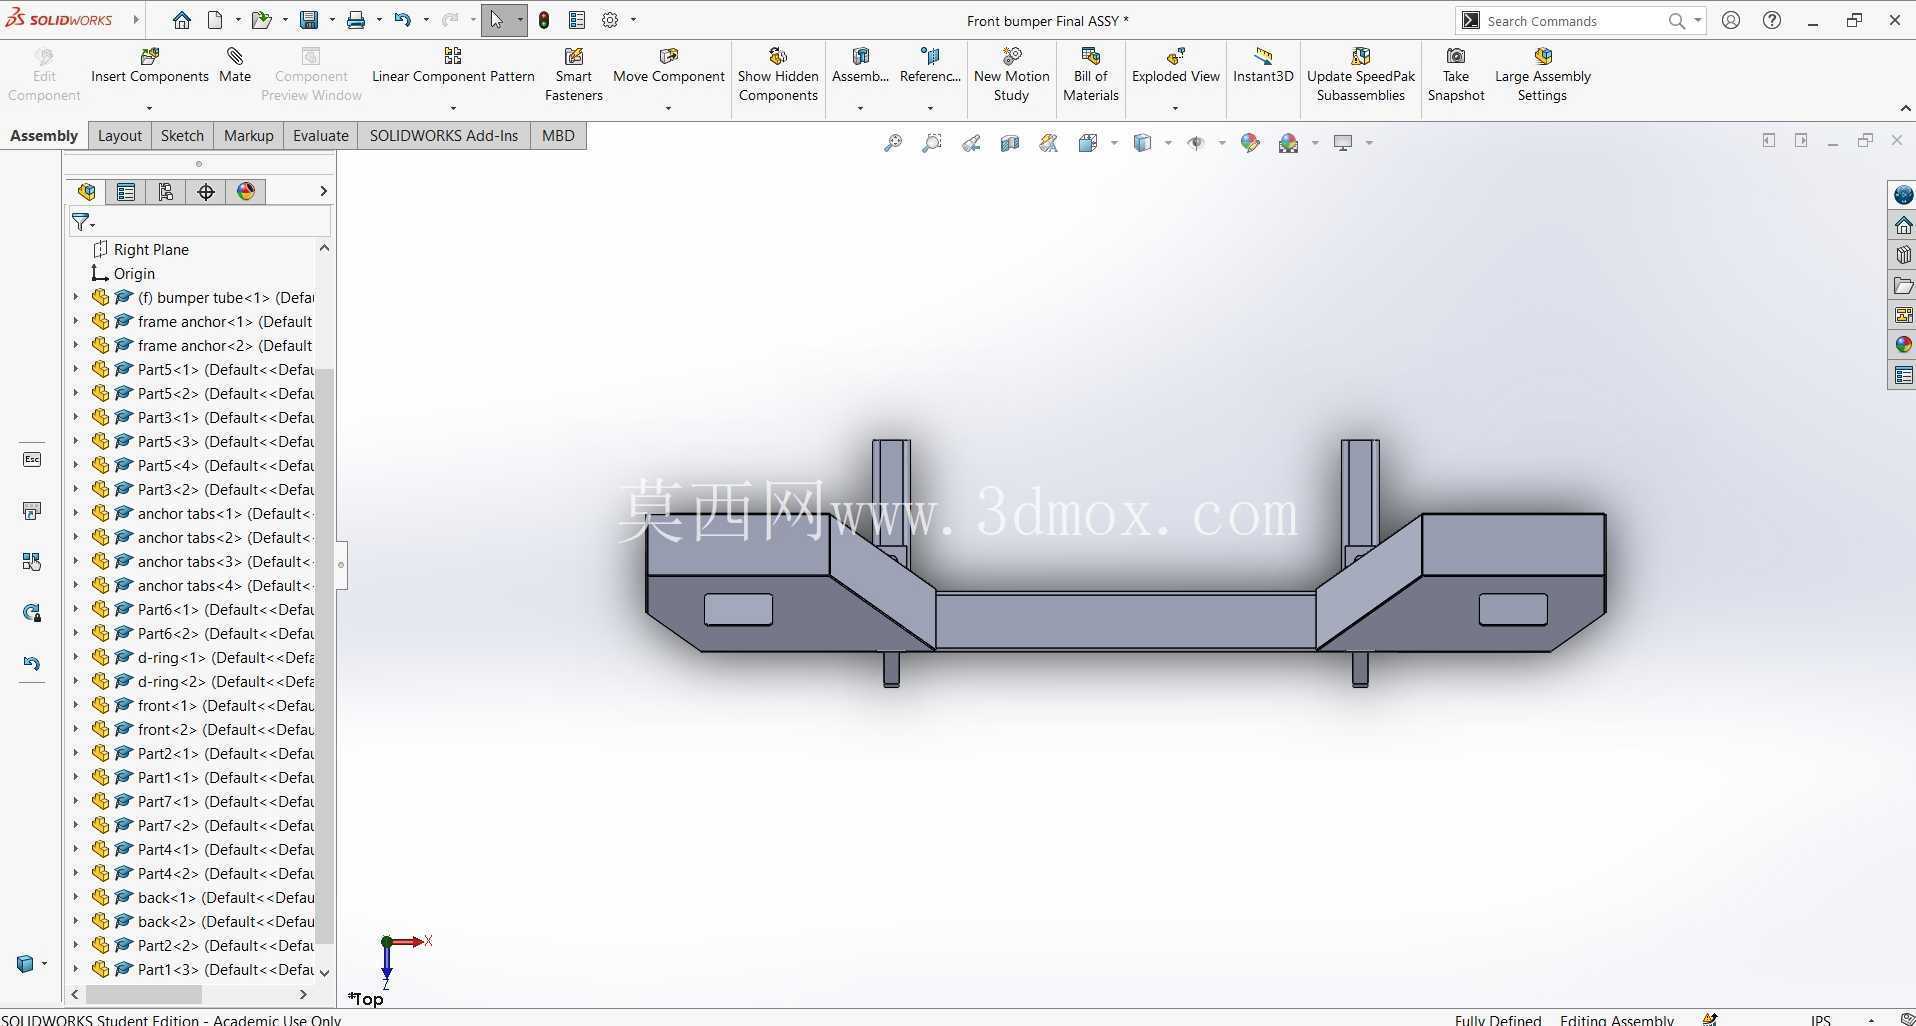Click Update SpeedPak Subassemblies
The width and height of the screenshot is (1916, 1026).
click(1361, 75)
